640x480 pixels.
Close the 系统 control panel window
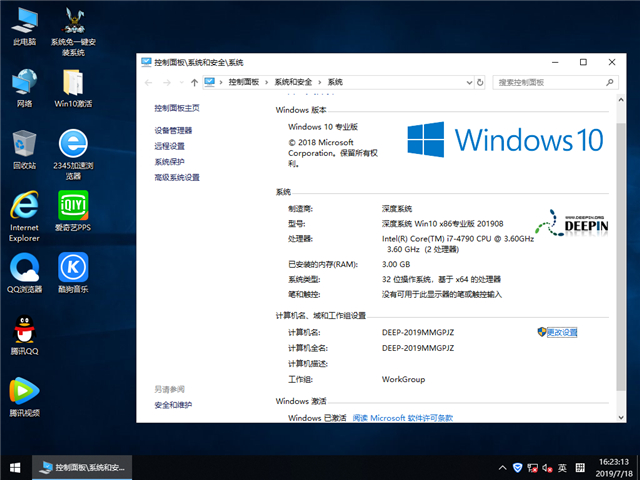click(x=611, y=62)
